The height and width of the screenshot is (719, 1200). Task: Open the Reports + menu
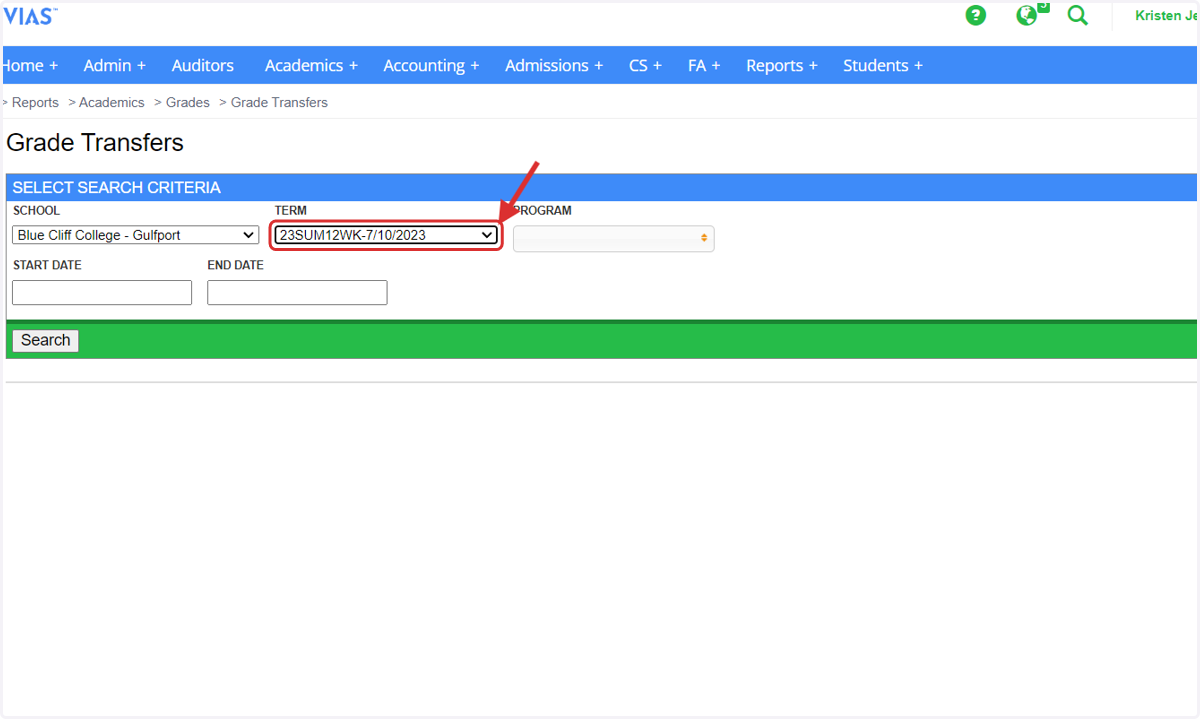(x=782, y=66)
